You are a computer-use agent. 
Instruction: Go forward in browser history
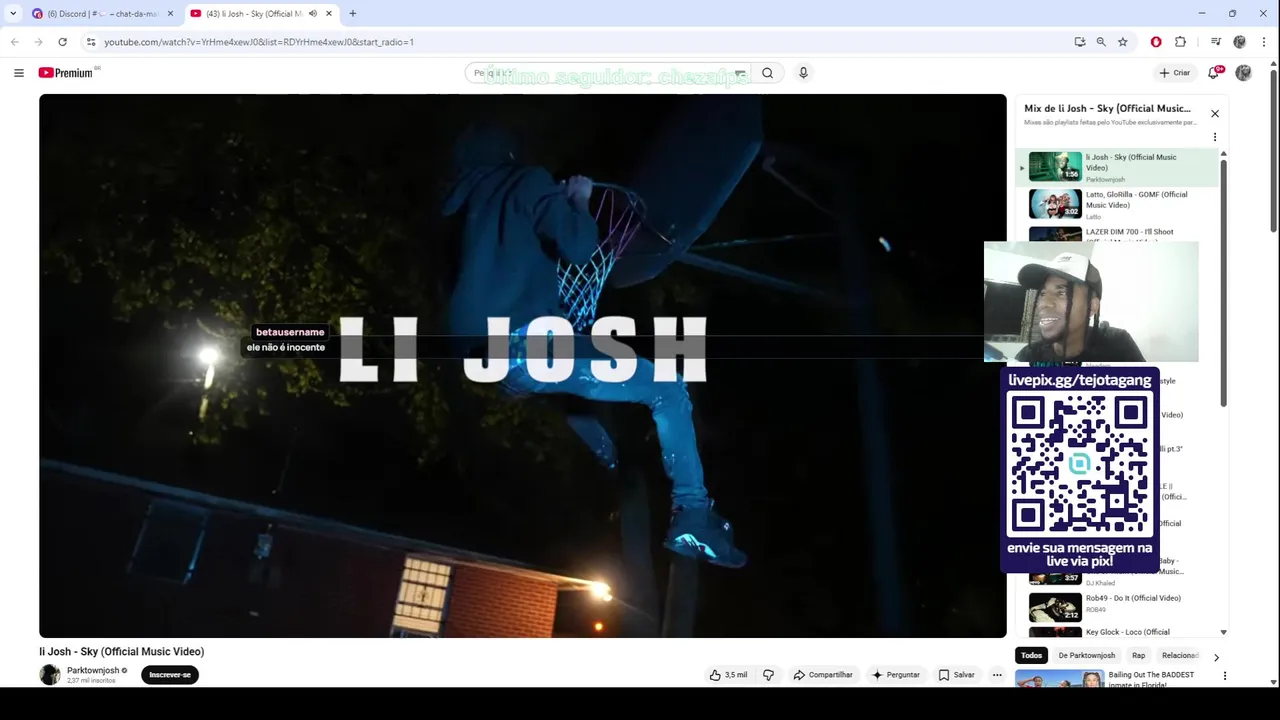[x=38, y=42]
